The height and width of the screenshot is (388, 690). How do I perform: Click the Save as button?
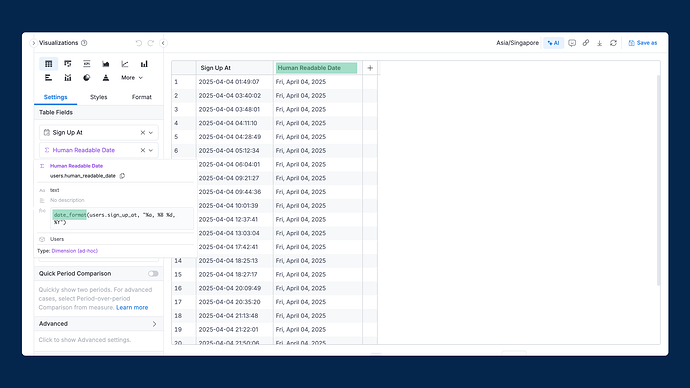point(642,43)
